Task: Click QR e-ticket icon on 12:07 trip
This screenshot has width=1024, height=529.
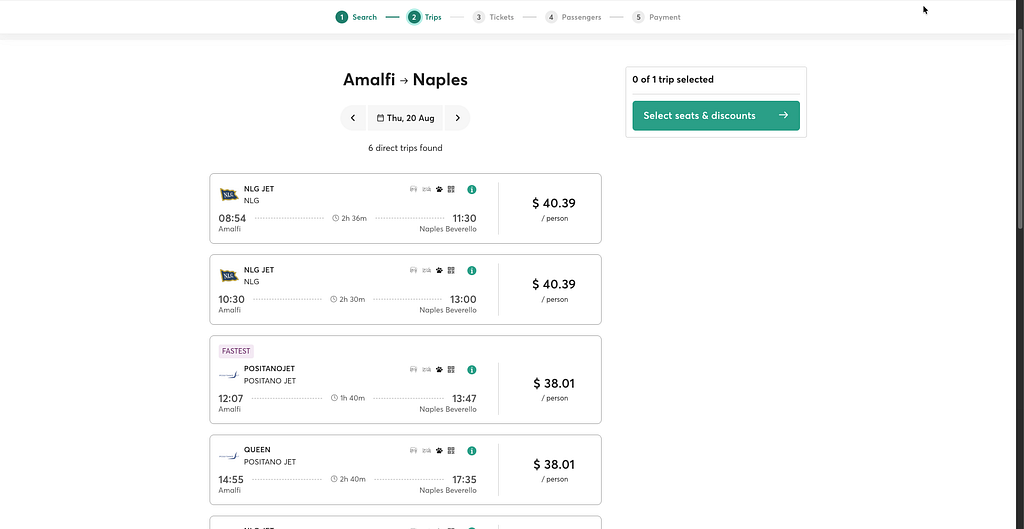Action: point(451,370)
